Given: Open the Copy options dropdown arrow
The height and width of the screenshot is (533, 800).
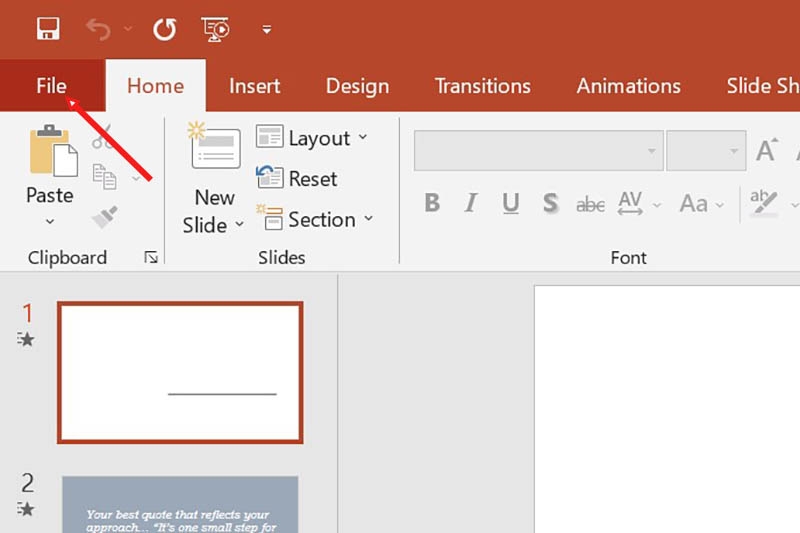Looking at the screenshot, I should (x=136, y=178).
